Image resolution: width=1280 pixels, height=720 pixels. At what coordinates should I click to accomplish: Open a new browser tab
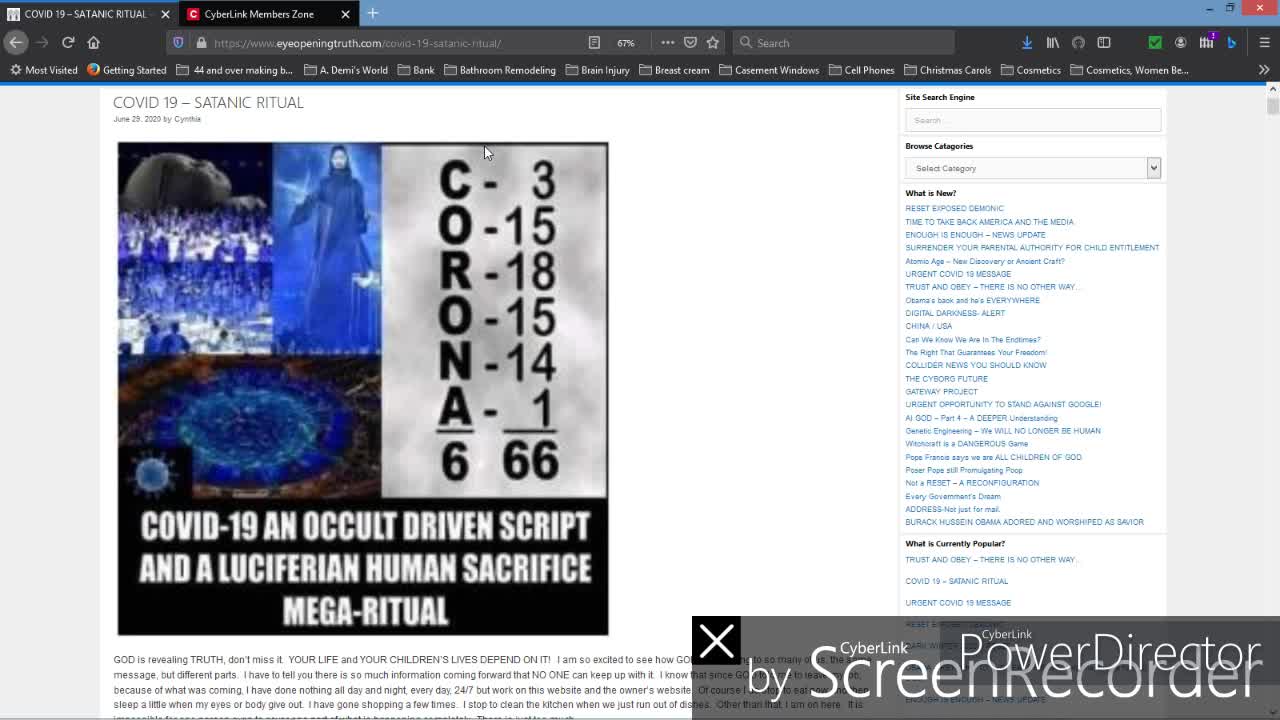(372, 13)
